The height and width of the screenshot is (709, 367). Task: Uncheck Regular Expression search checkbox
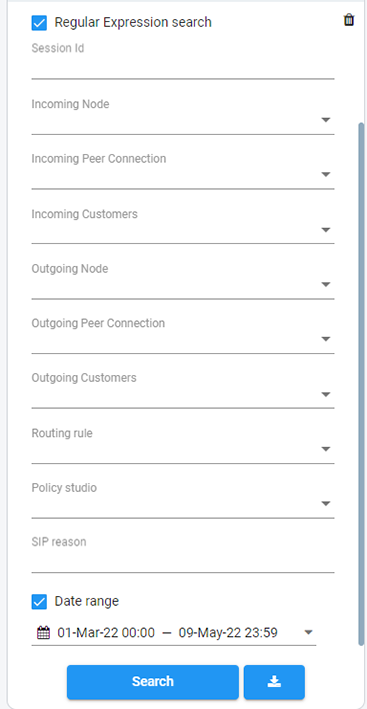pos(39,23)
